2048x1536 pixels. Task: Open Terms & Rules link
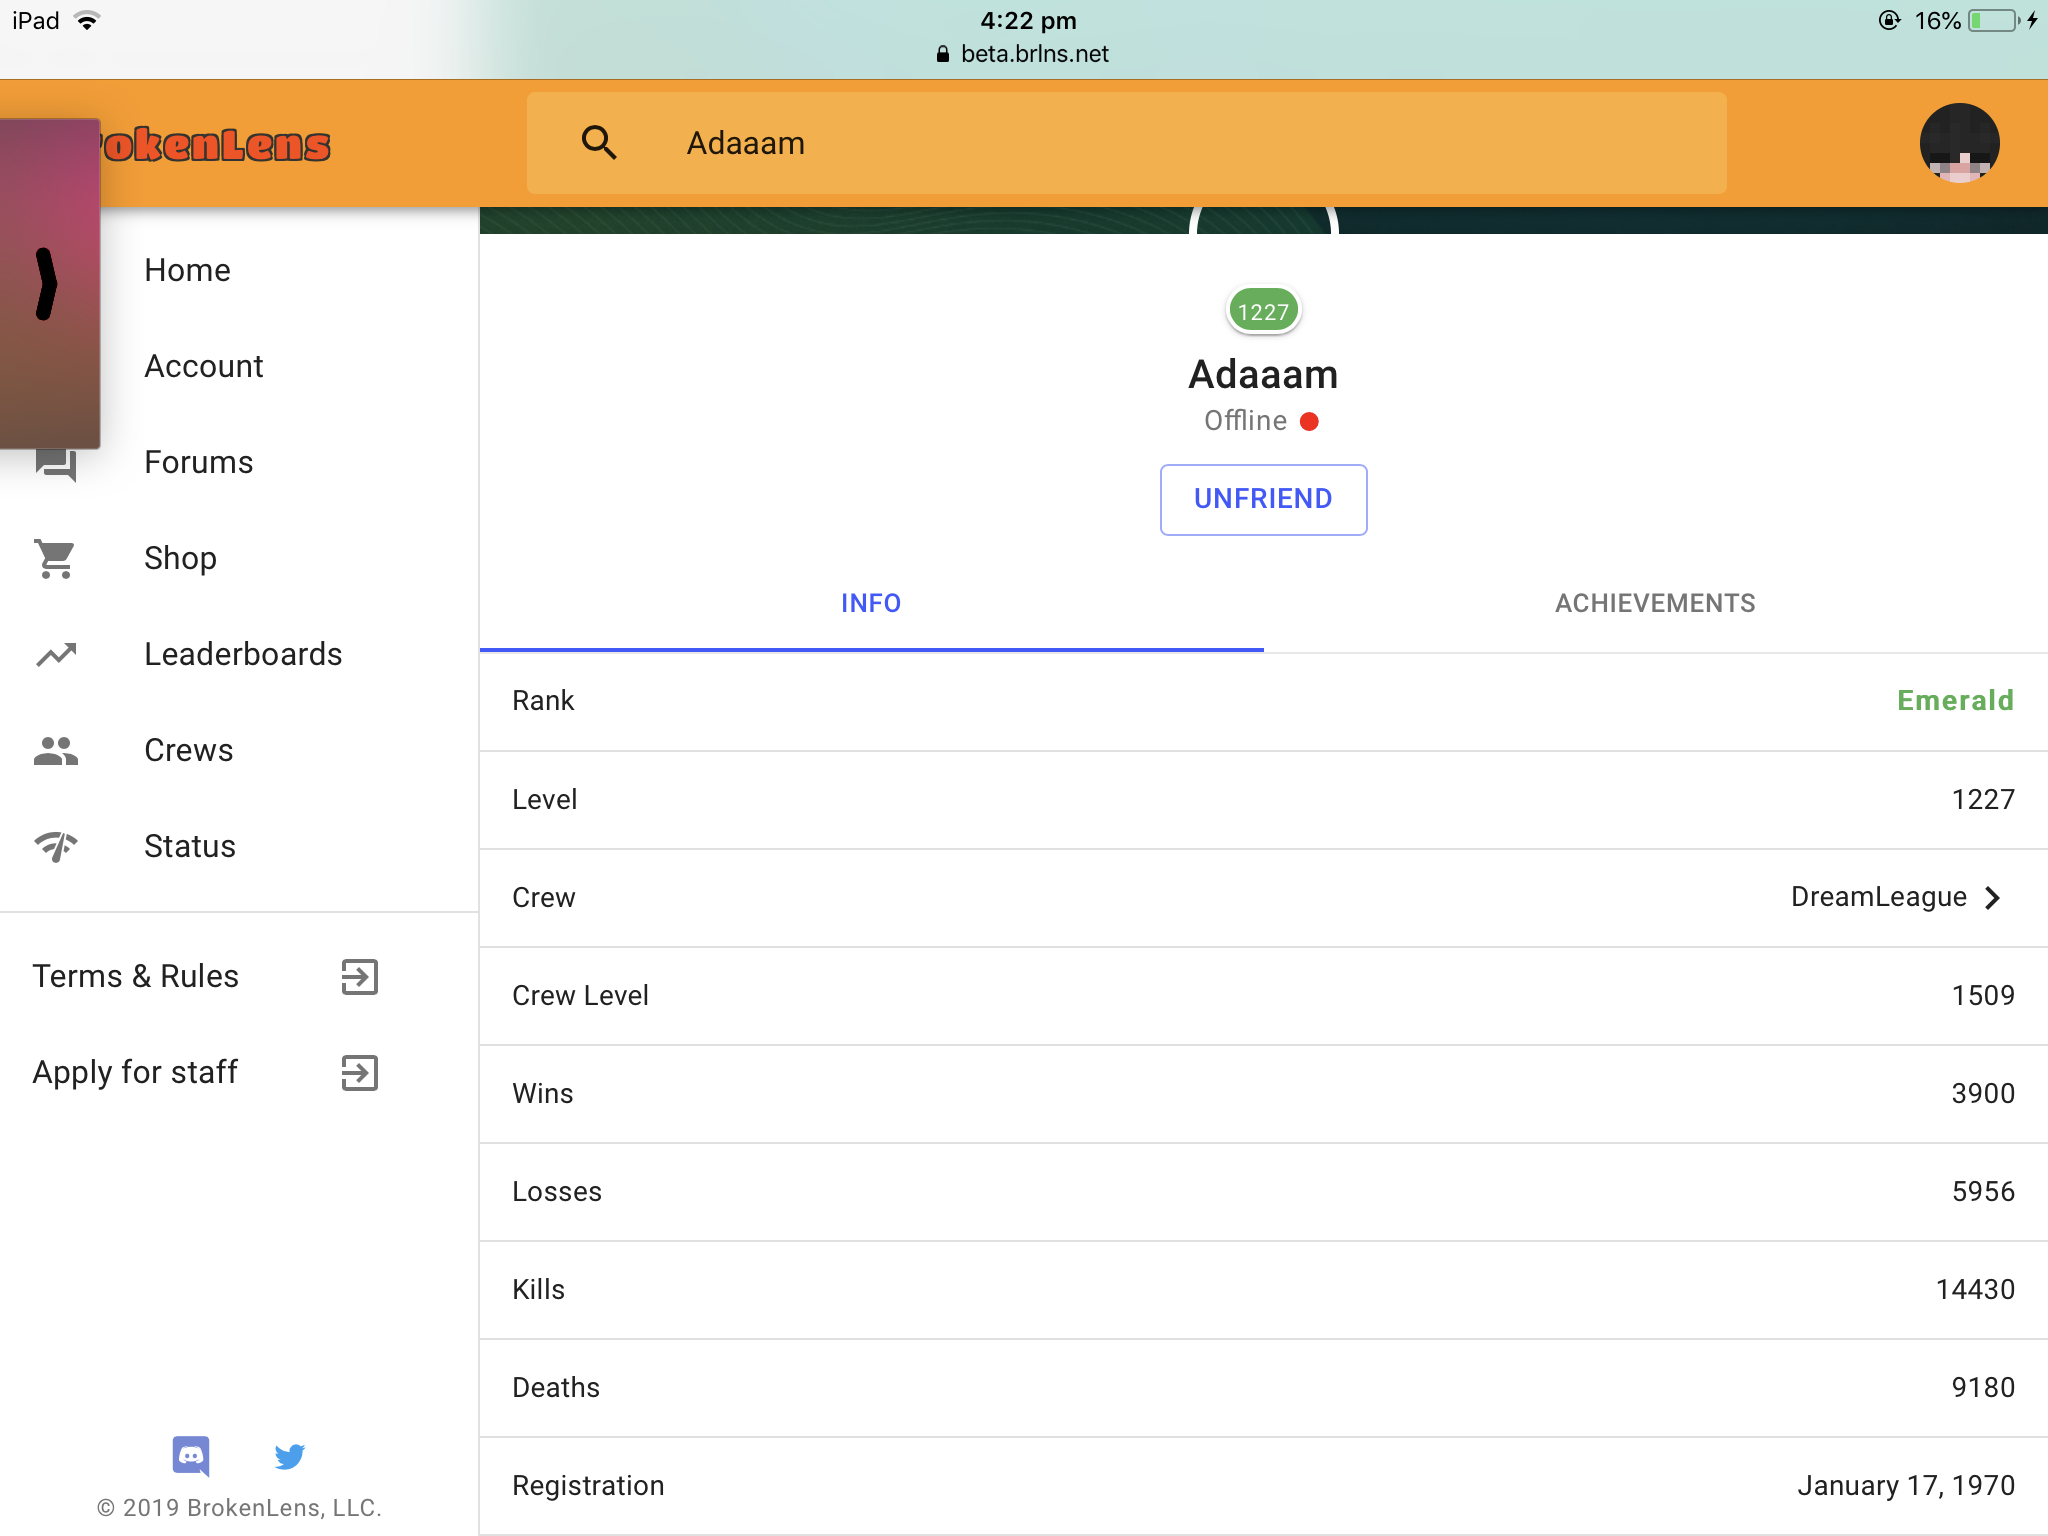(x=136, y=976)
